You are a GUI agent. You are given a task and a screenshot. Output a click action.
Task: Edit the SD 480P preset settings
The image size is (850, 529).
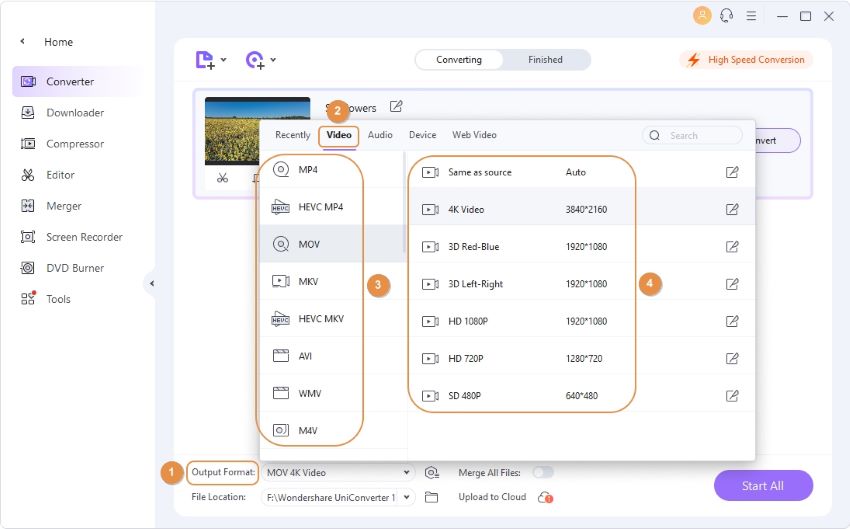(x=732, y=396)
